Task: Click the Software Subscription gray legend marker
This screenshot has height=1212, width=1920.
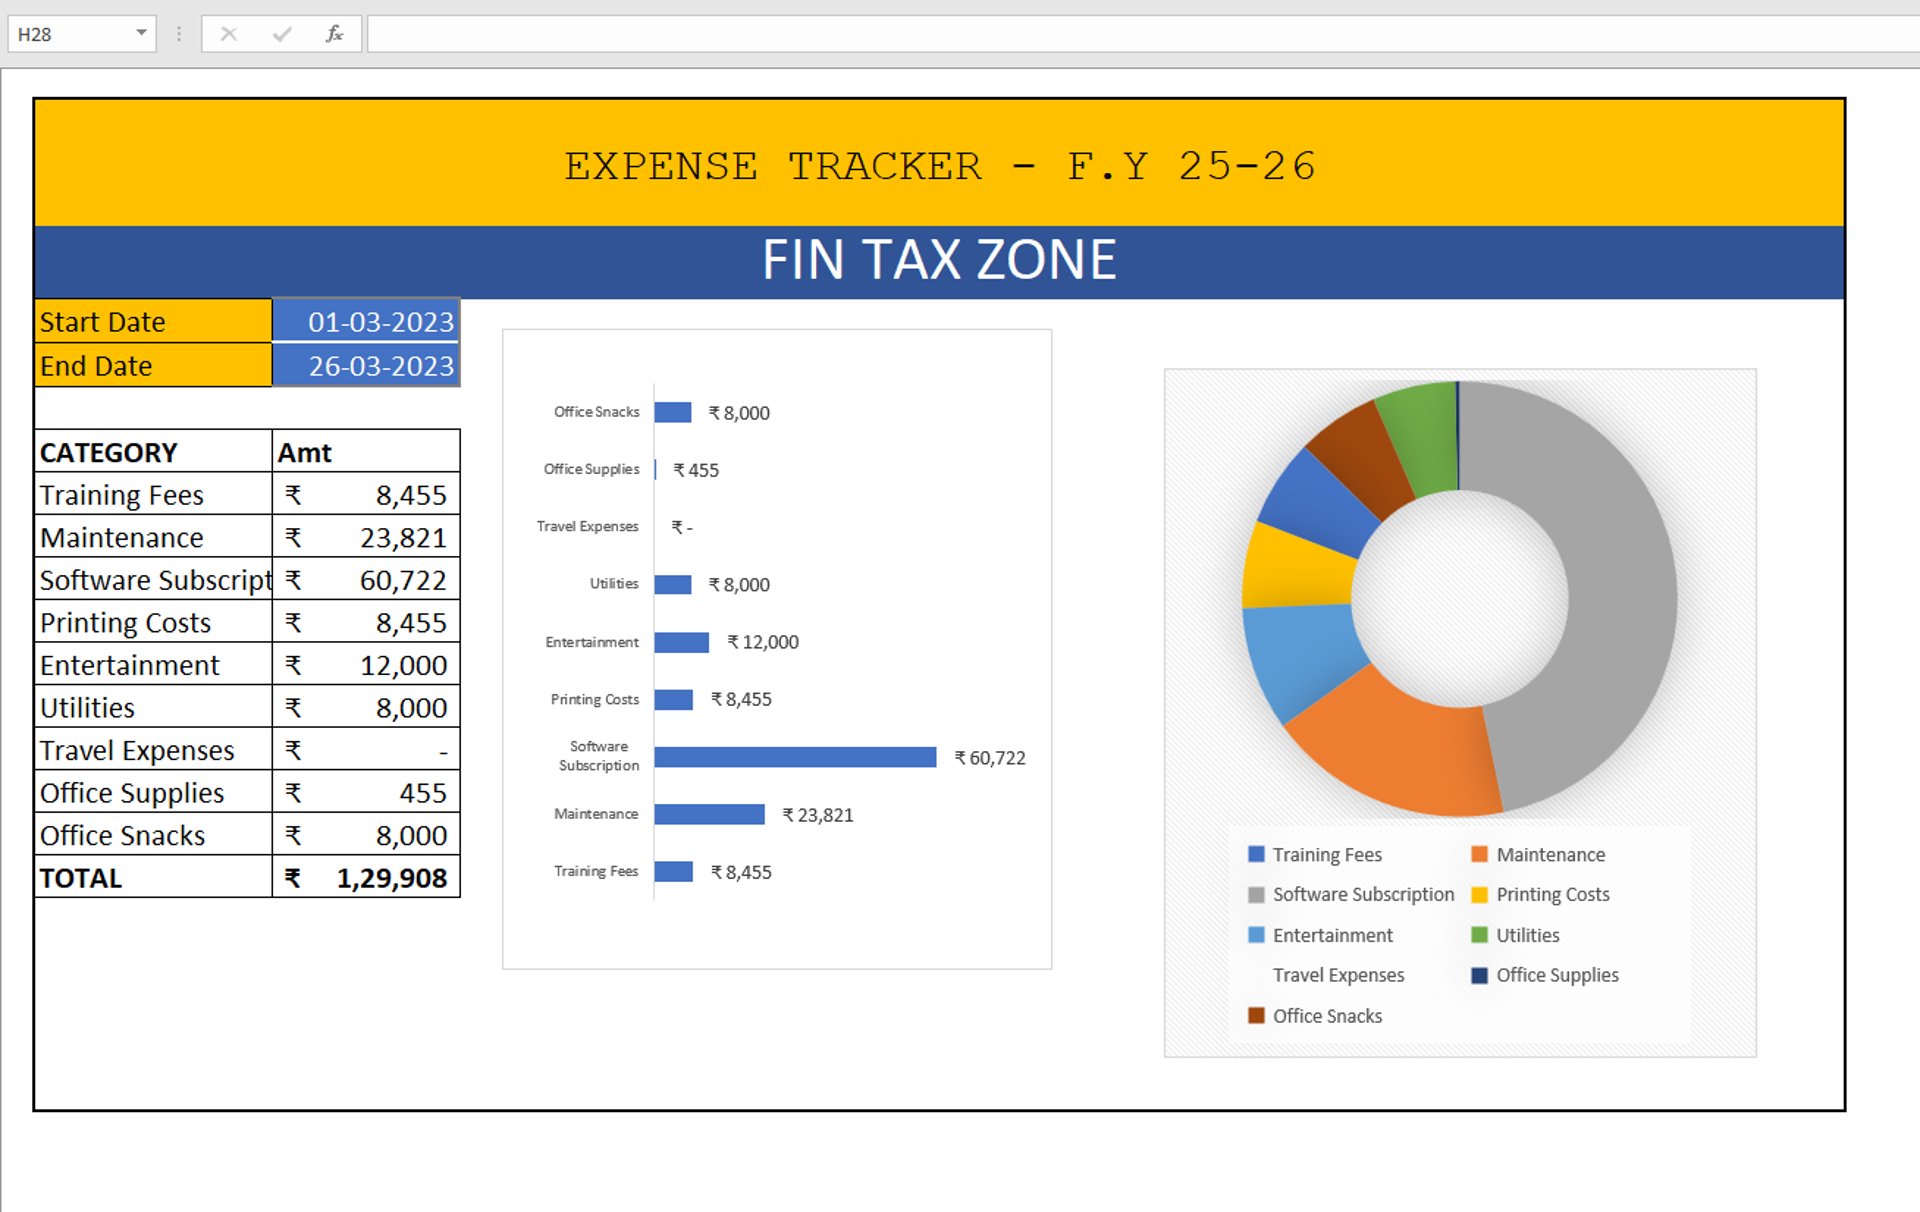Action: [x=1256, y=894]
